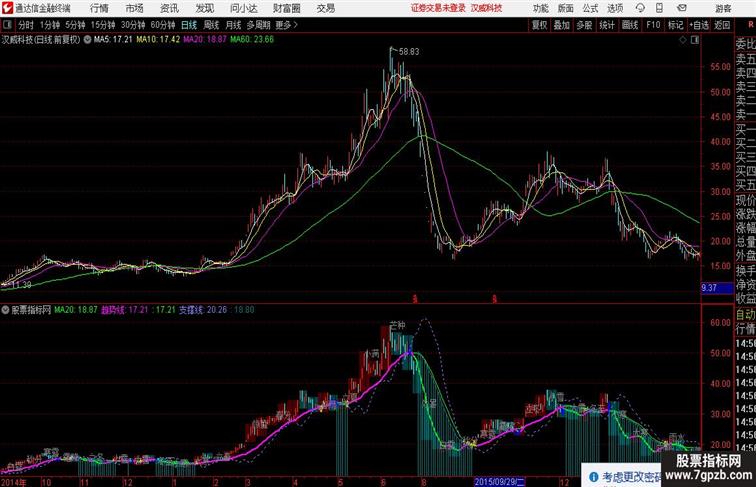Screen dimensions: 756x487
Task: Select the 周线 weekly period
Action: tap(211, 25)
